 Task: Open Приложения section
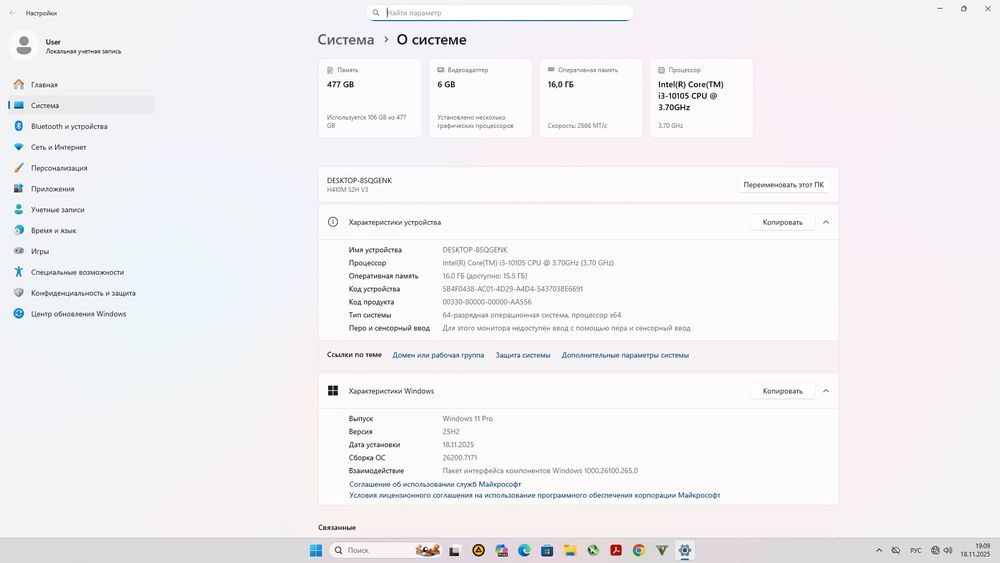[81, 189]
